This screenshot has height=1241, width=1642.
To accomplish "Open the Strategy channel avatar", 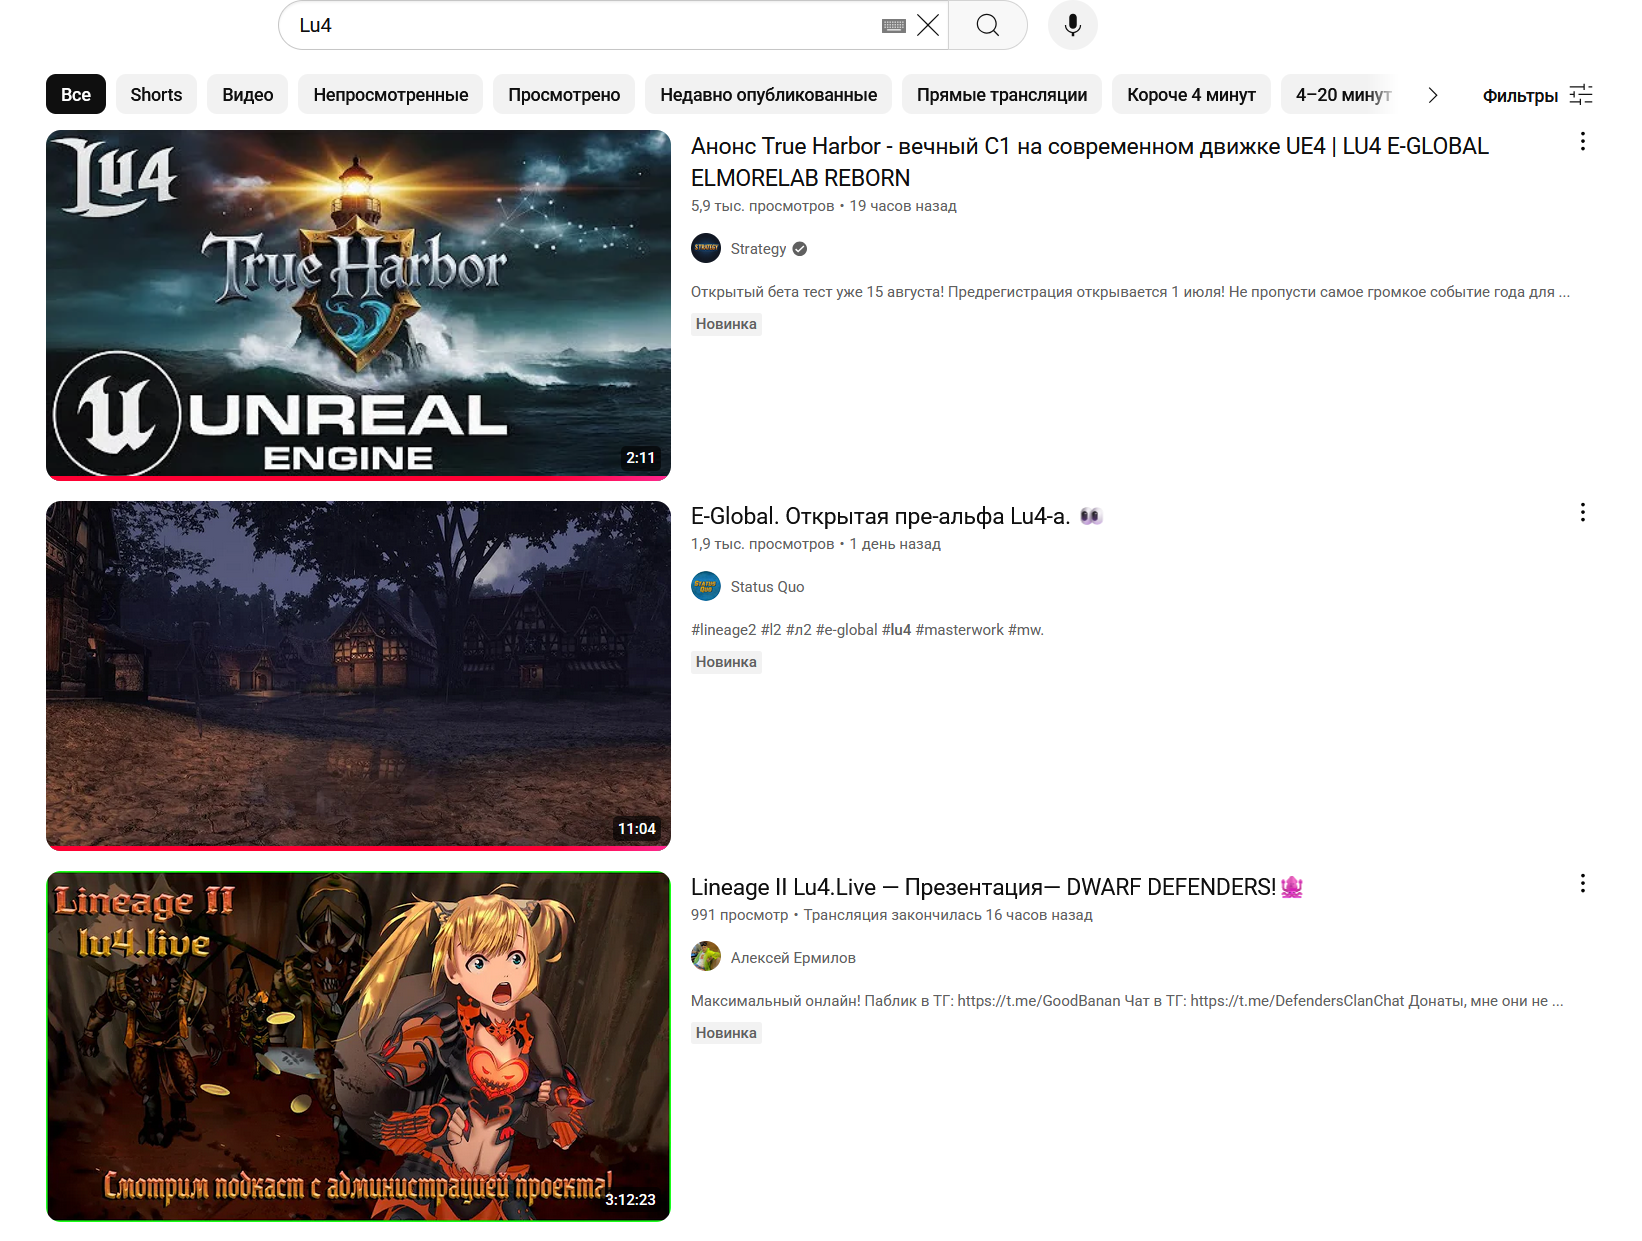I will point(706,248).
